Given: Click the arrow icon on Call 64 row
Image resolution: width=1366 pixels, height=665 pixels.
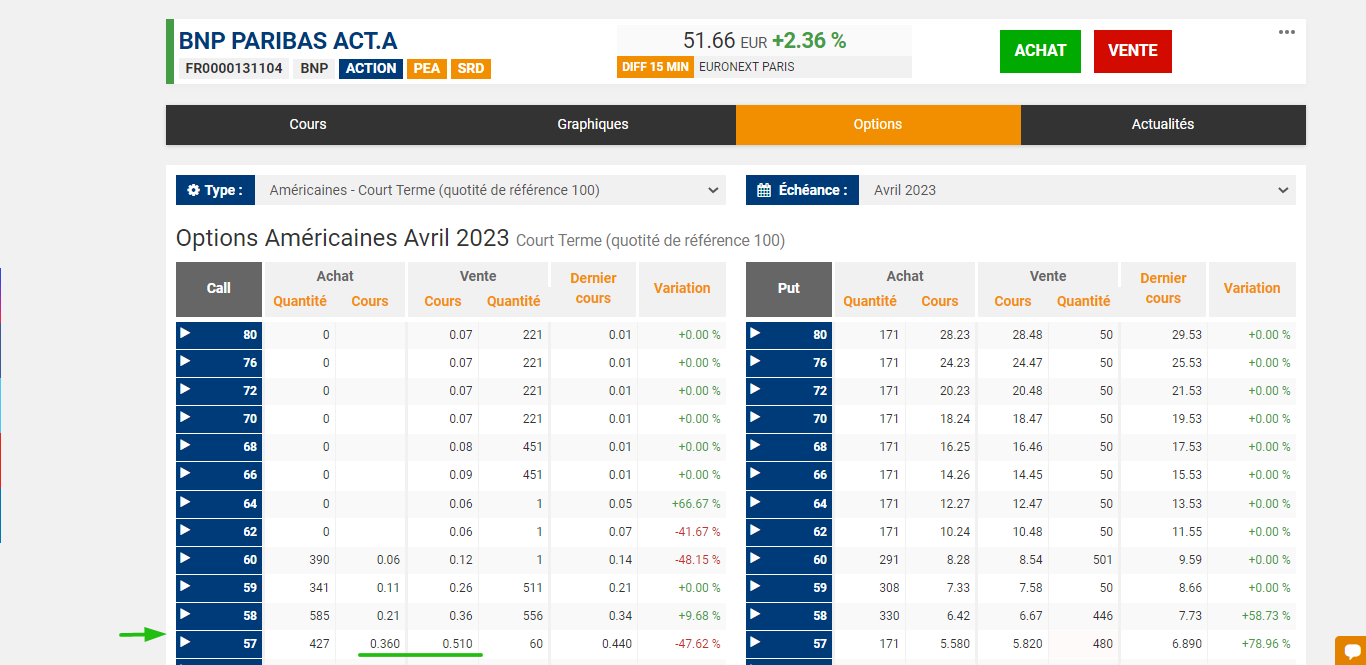Looking at the screenshot, I should [184, 501].
